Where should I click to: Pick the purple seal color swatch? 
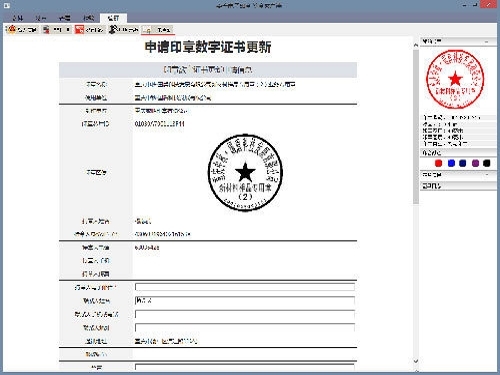point(476,163)
